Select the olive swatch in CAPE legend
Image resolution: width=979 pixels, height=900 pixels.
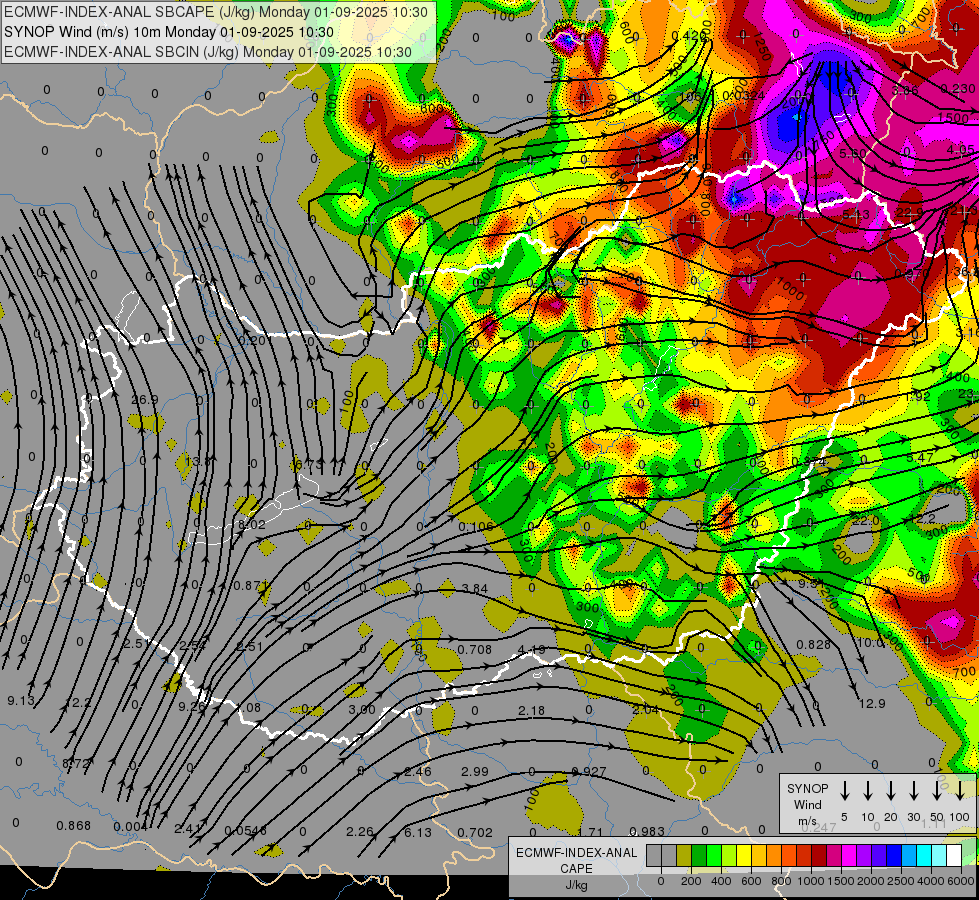coord(684,856)
